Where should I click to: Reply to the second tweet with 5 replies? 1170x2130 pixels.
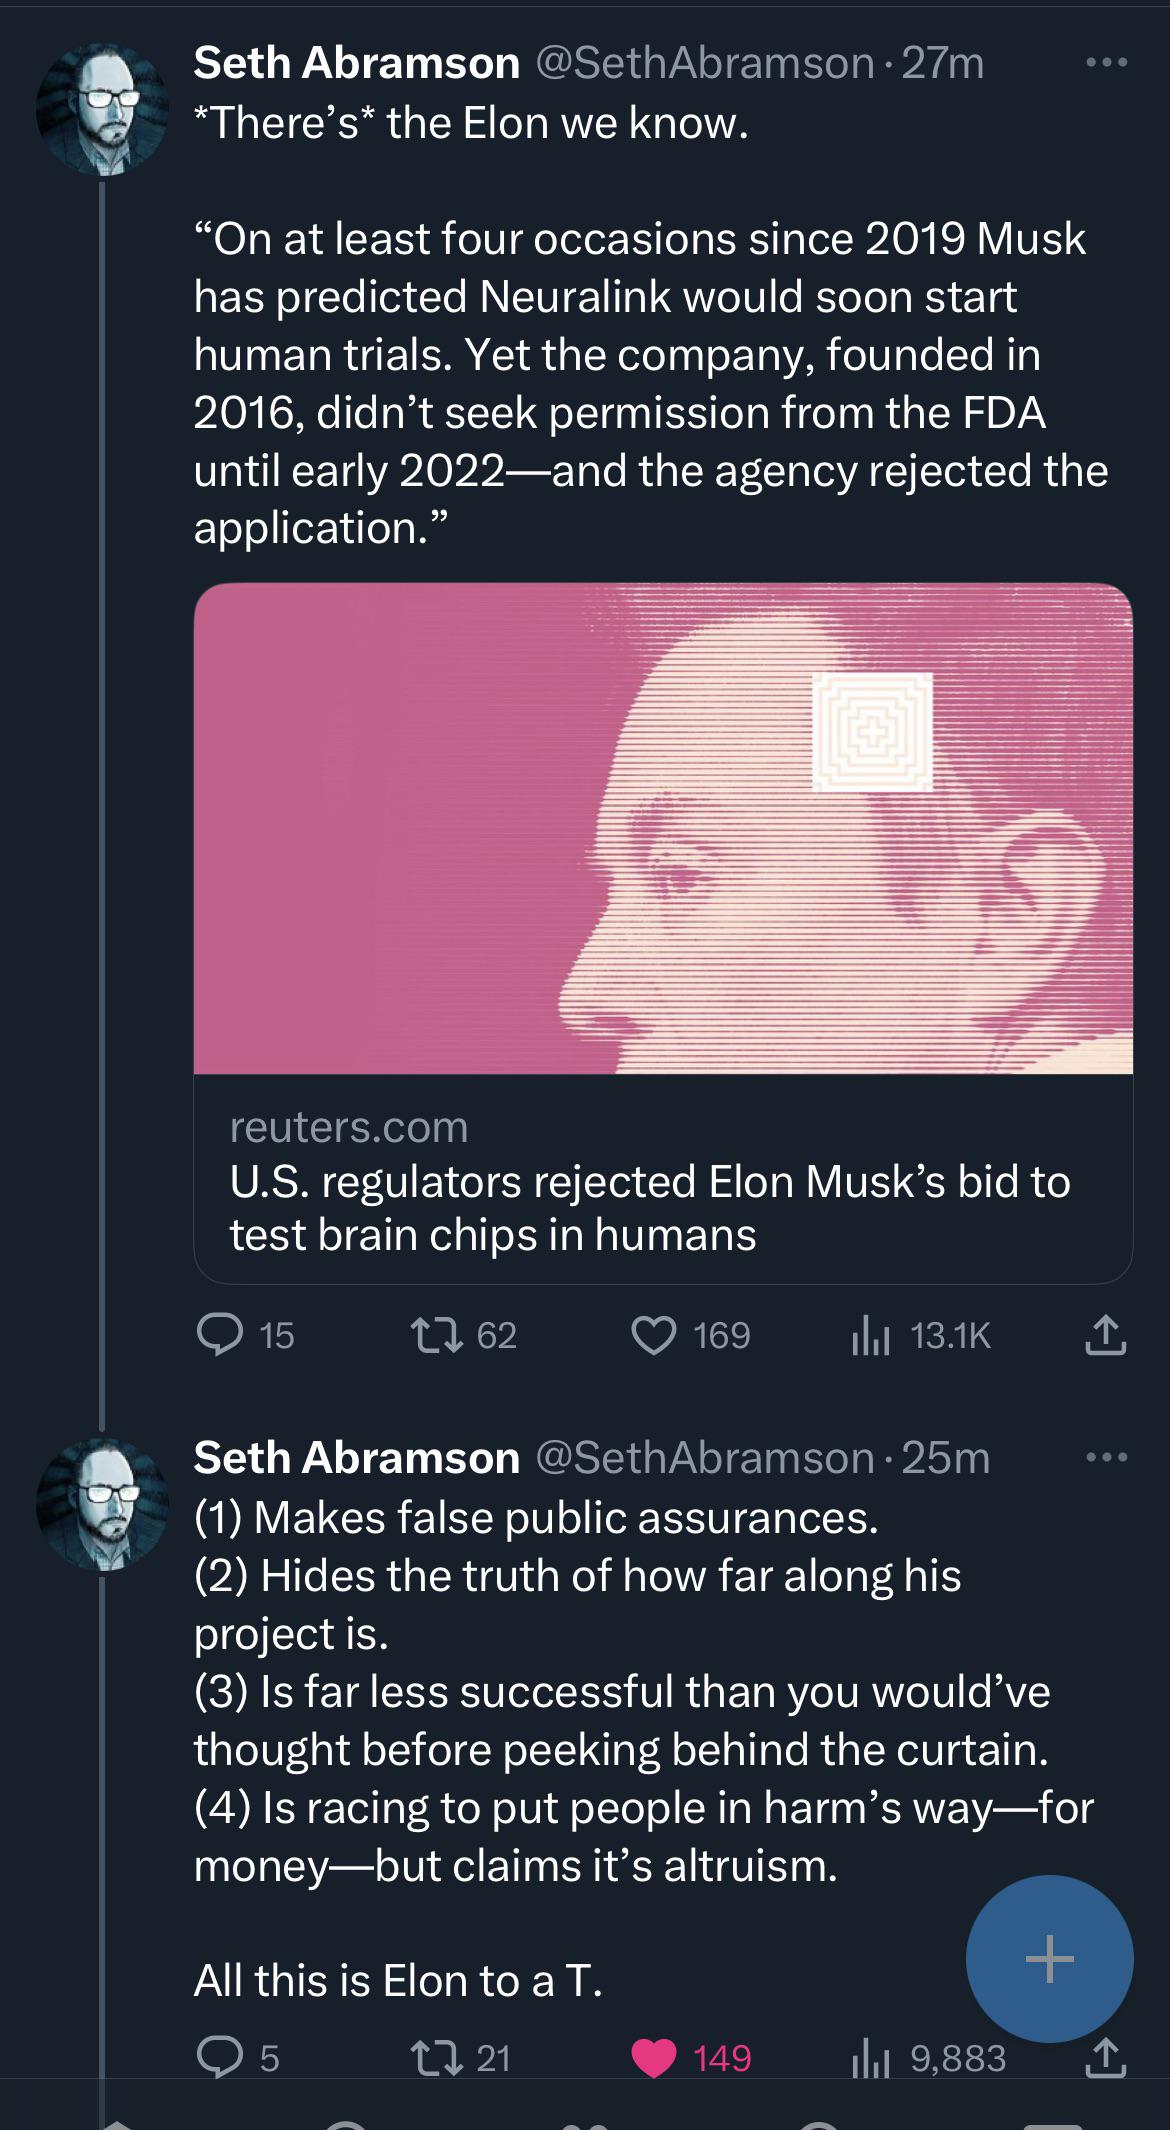pyautogui.click(x=220, y=2057)
